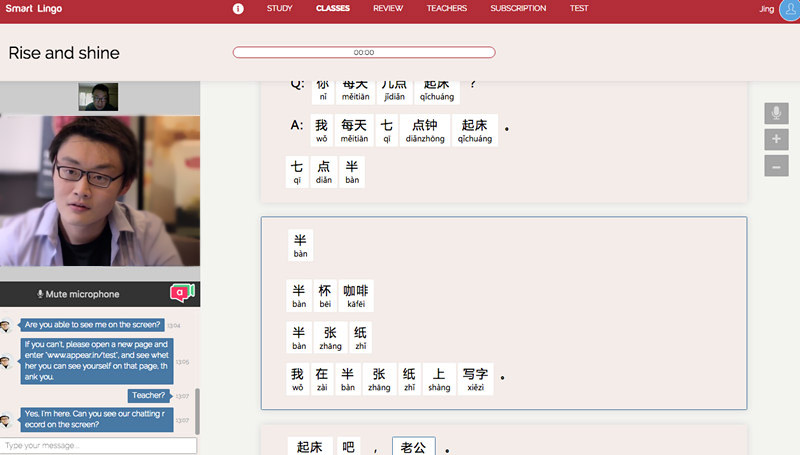
Task: Go to the CLASSES tab
Action: (333, 8)
